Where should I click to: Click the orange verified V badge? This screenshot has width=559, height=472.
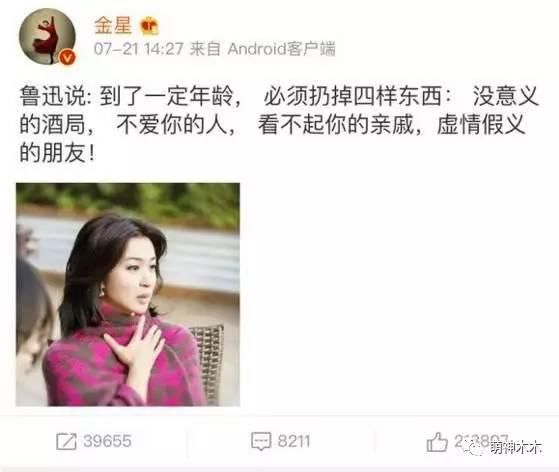click(x=67, y=57)
